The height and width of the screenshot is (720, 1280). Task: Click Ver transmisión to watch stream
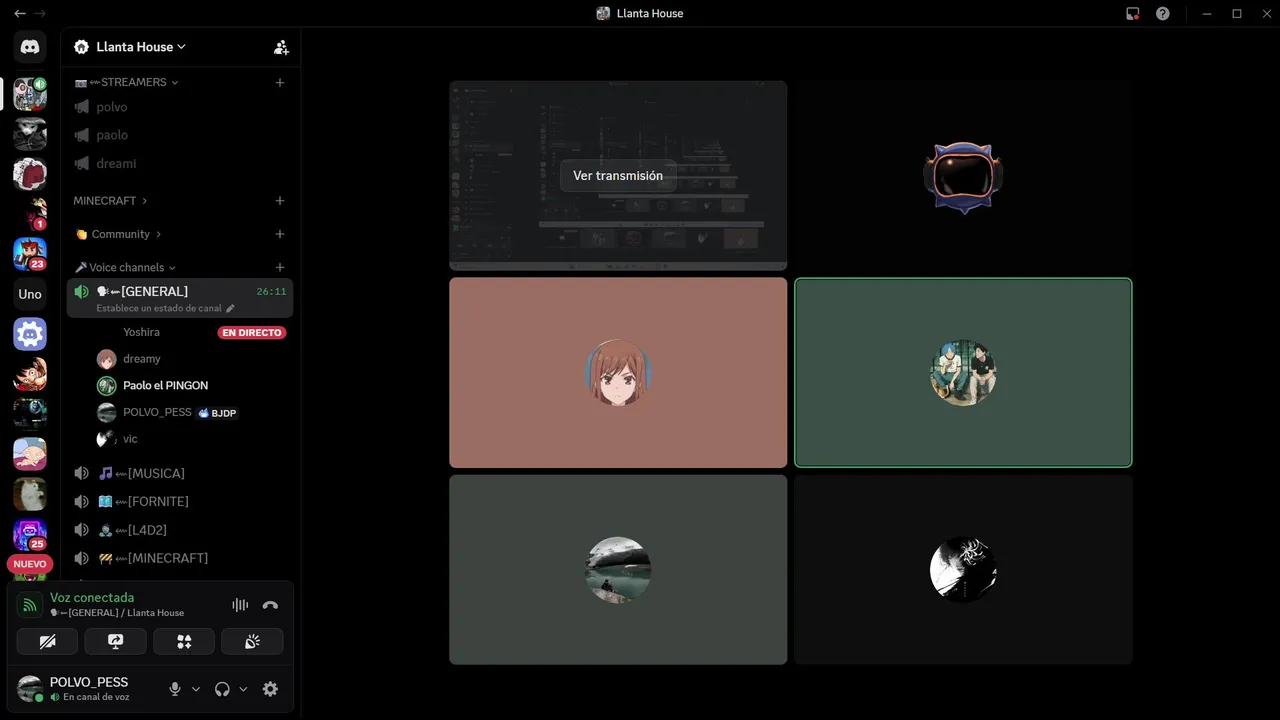618,176
